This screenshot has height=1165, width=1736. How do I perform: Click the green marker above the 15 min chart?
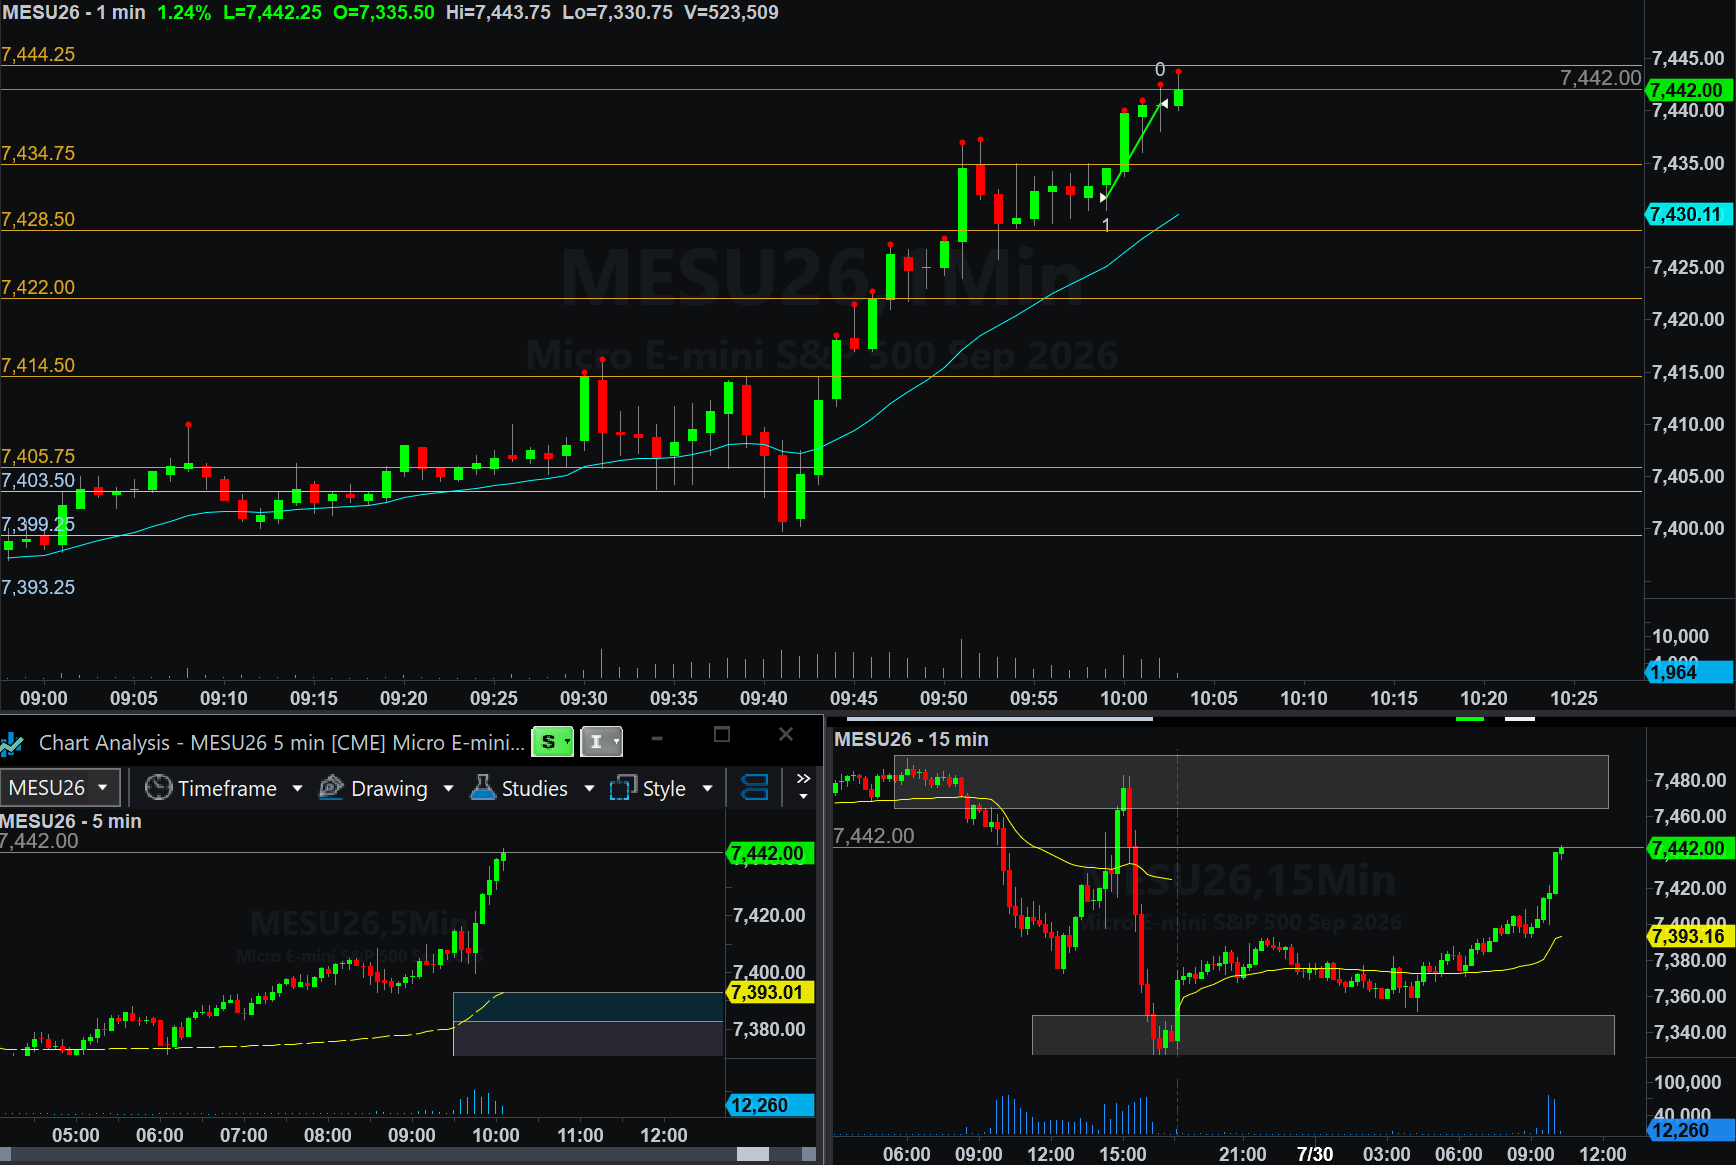(1470, 718)
